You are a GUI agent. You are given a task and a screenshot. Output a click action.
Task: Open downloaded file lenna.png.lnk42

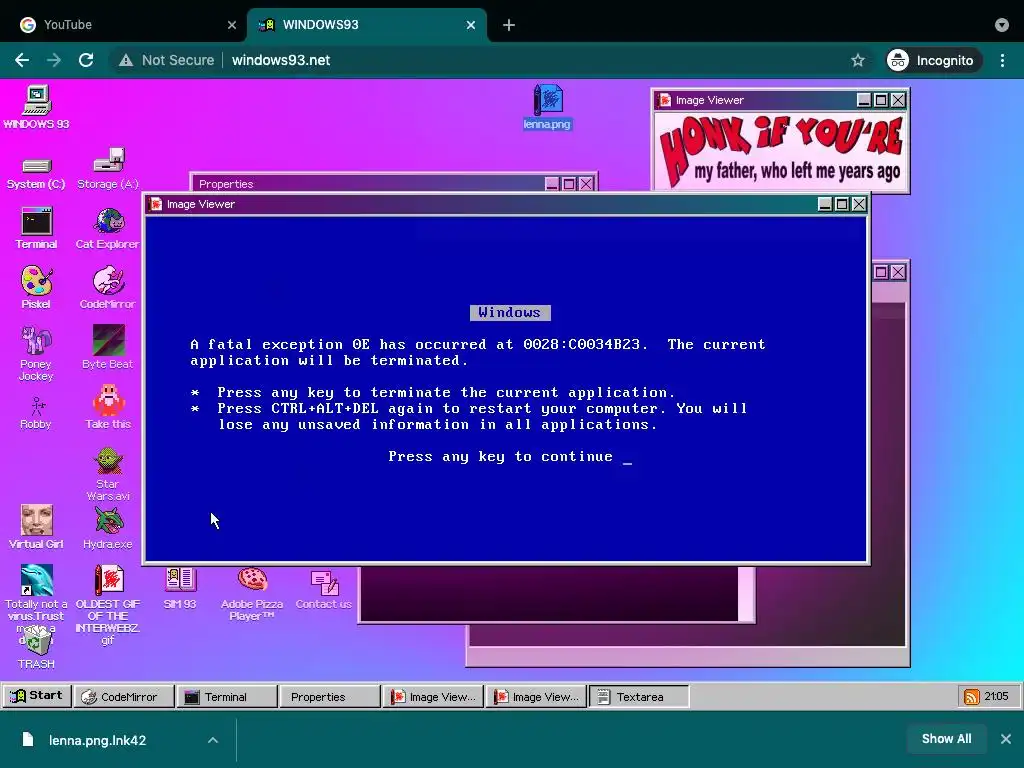click(97, 740)
